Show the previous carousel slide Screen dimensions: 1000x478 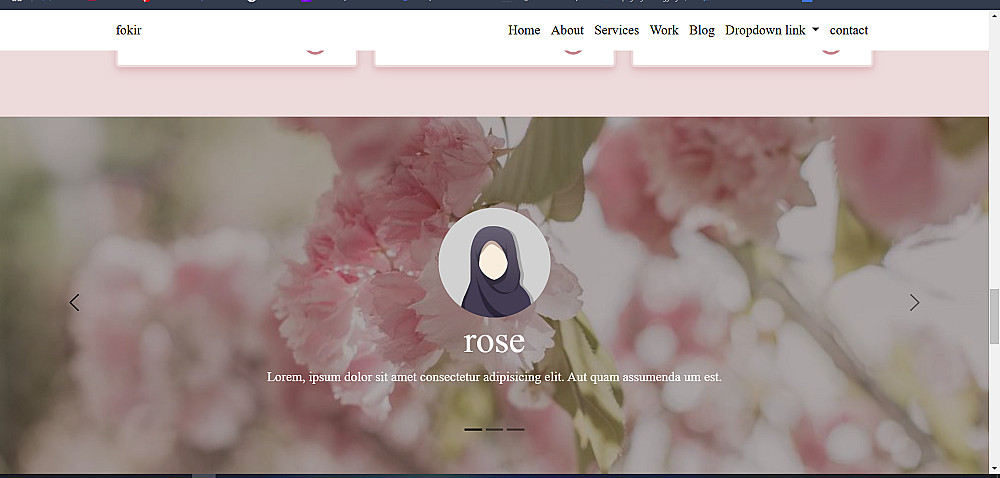point(74,303)
